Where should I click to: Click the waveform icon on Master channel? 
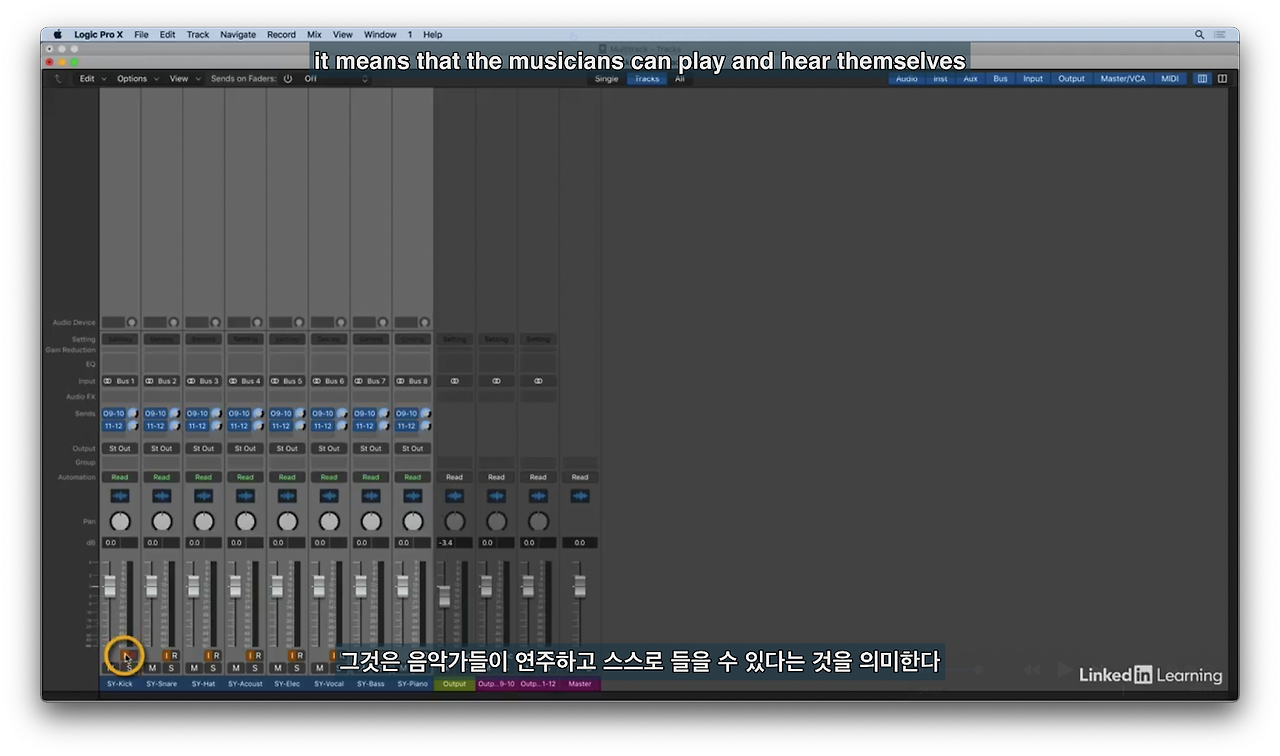click(580, 496)
